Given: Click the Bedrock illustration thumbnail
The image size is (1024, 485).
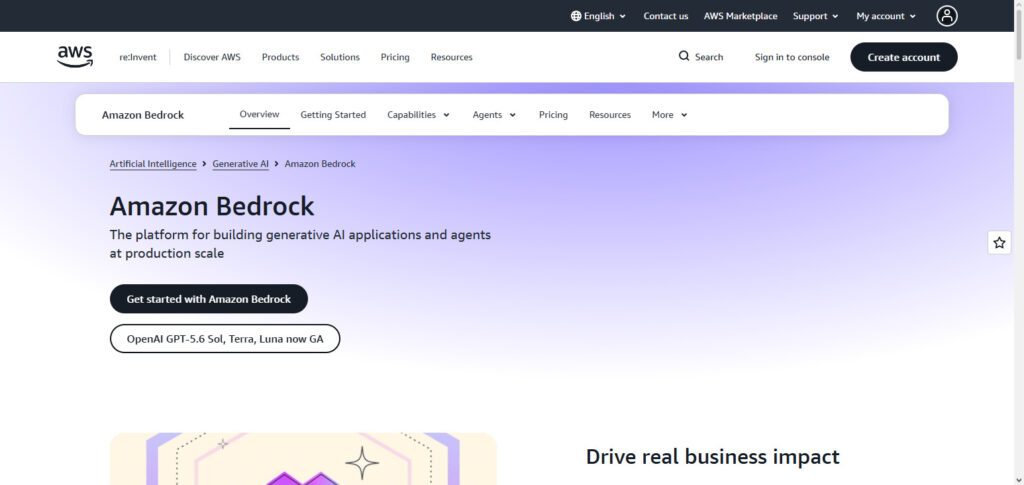Looking at the screenshot, I should click(303, 459).
